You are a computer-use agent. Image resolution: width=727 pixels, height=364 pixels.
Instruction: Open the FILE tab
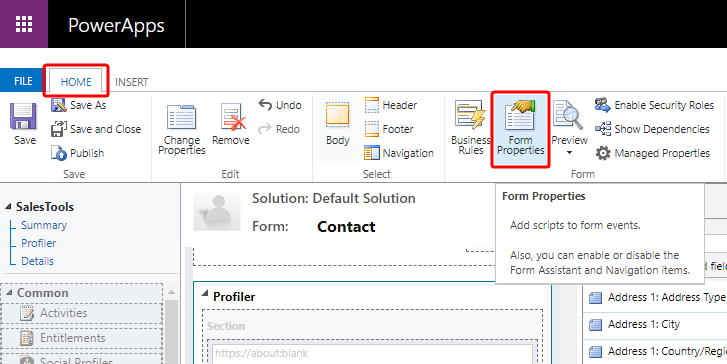23,82
